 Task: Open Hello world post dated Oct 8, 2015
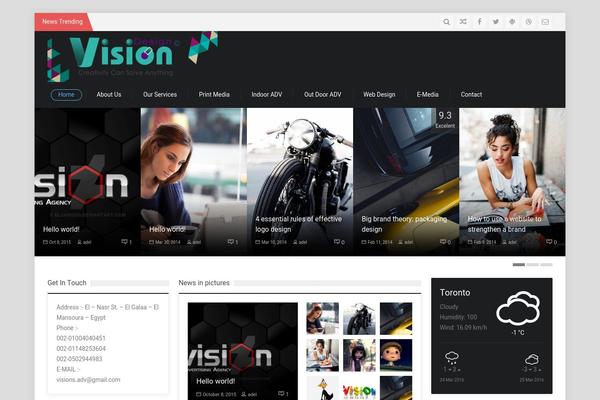point(61,229)
